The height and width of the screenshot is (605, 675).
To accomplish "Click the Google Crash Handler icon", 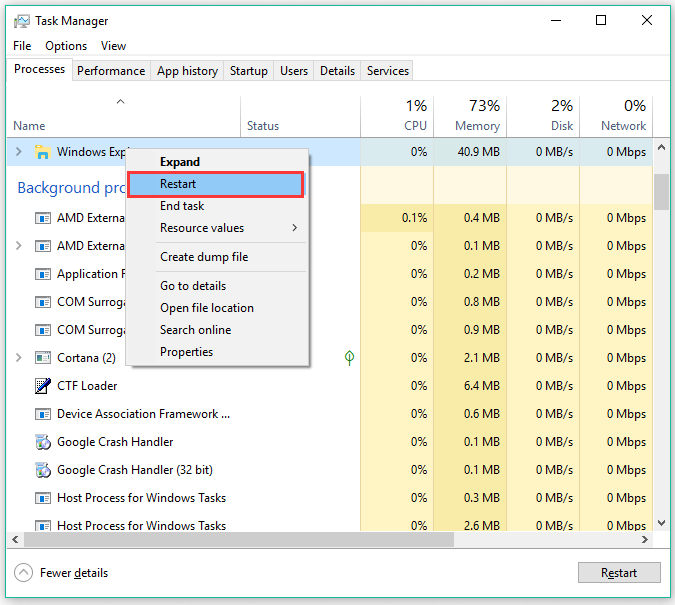I will (x=43, y=442).
